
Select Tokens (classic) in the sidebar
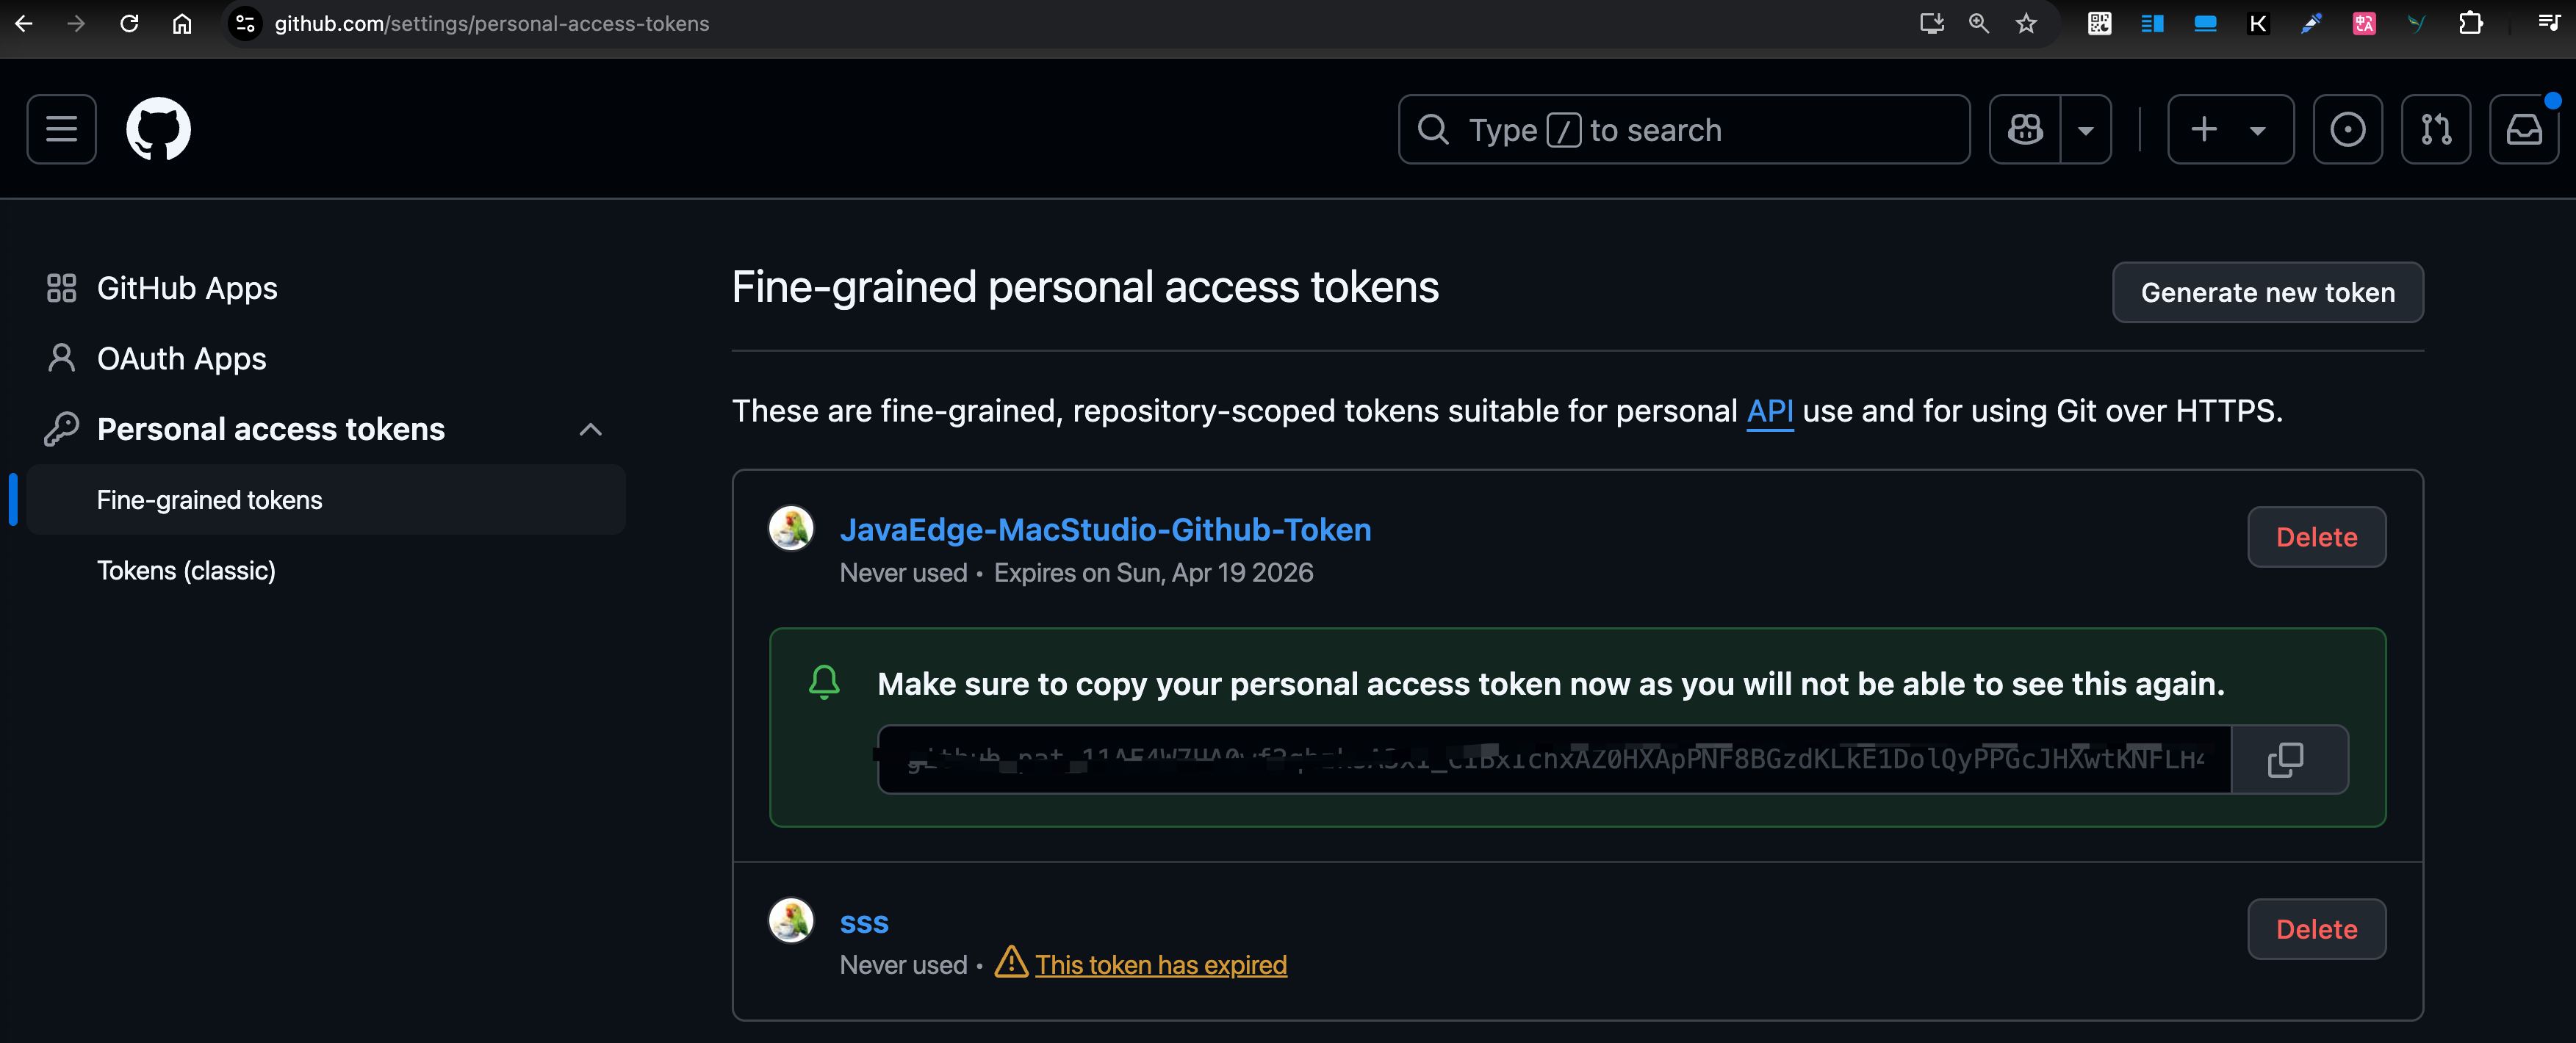click(x=186, y=570)
